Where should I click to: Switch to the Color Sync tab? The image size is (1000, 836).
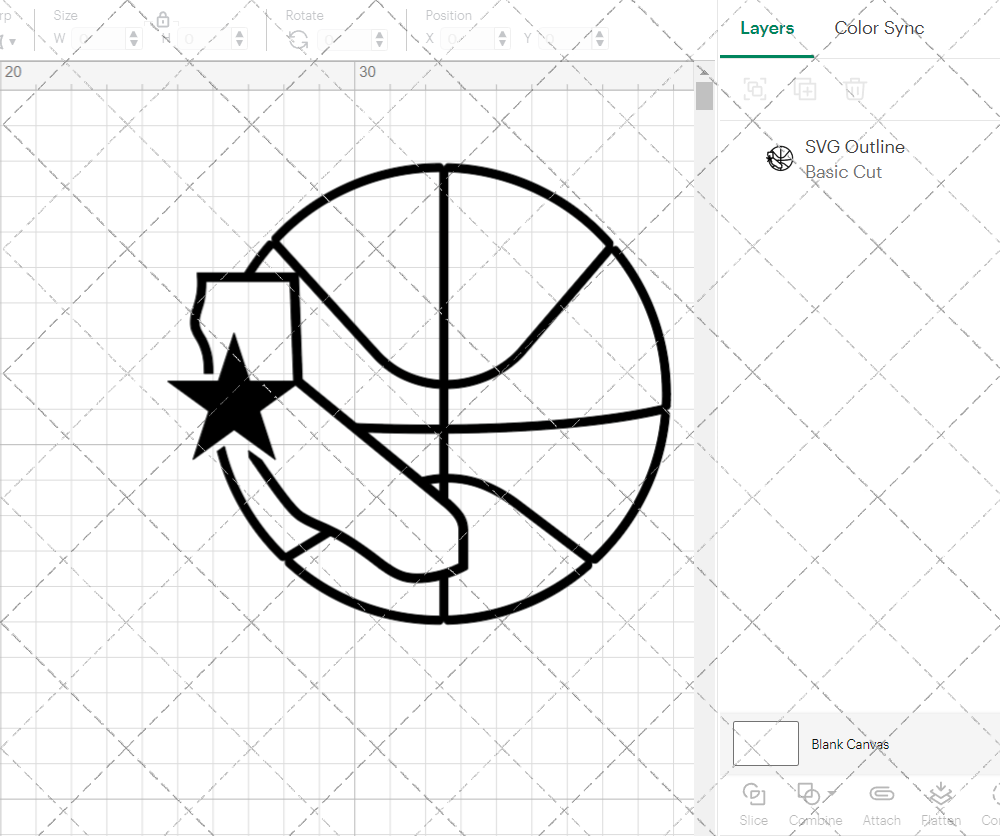point(879,28)
